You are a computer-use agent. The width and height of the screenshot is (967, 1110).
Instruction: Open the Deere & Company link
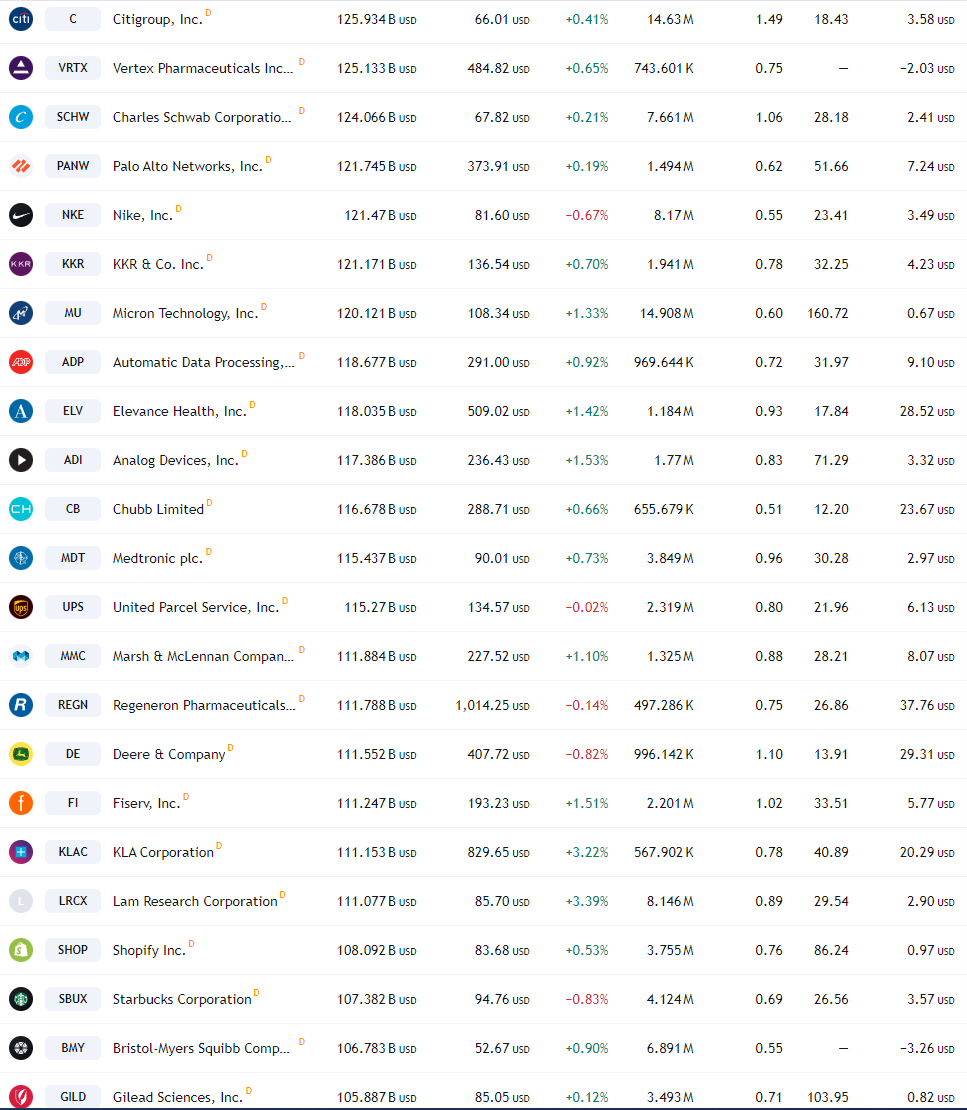click(169, 755)
